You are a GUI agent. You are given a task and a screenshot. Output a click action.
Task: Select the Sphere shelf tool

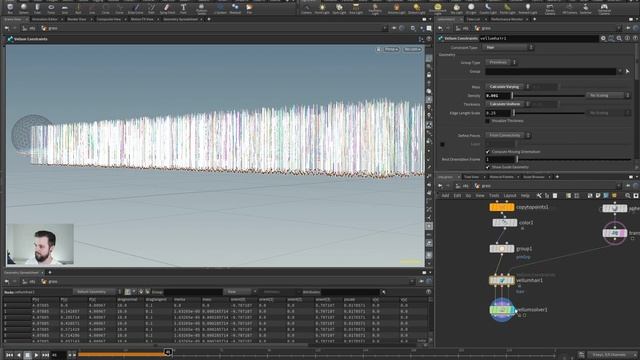pos(24,8)
